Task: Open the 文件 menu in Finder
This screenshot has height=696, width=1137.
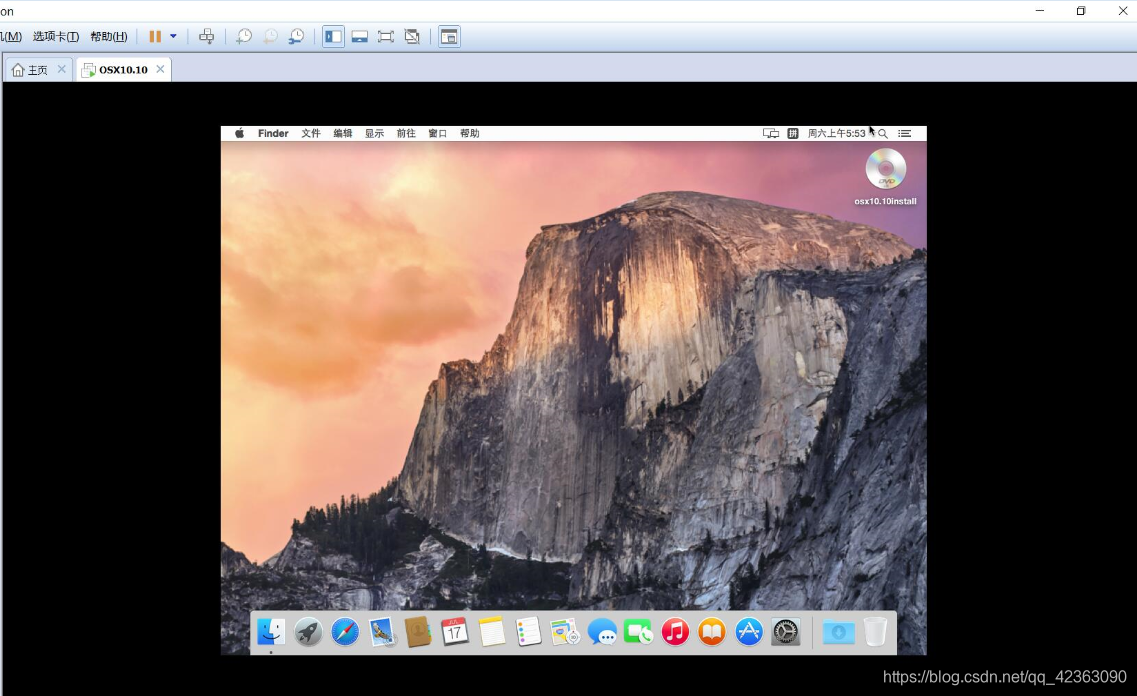Action: click(311, 133)
